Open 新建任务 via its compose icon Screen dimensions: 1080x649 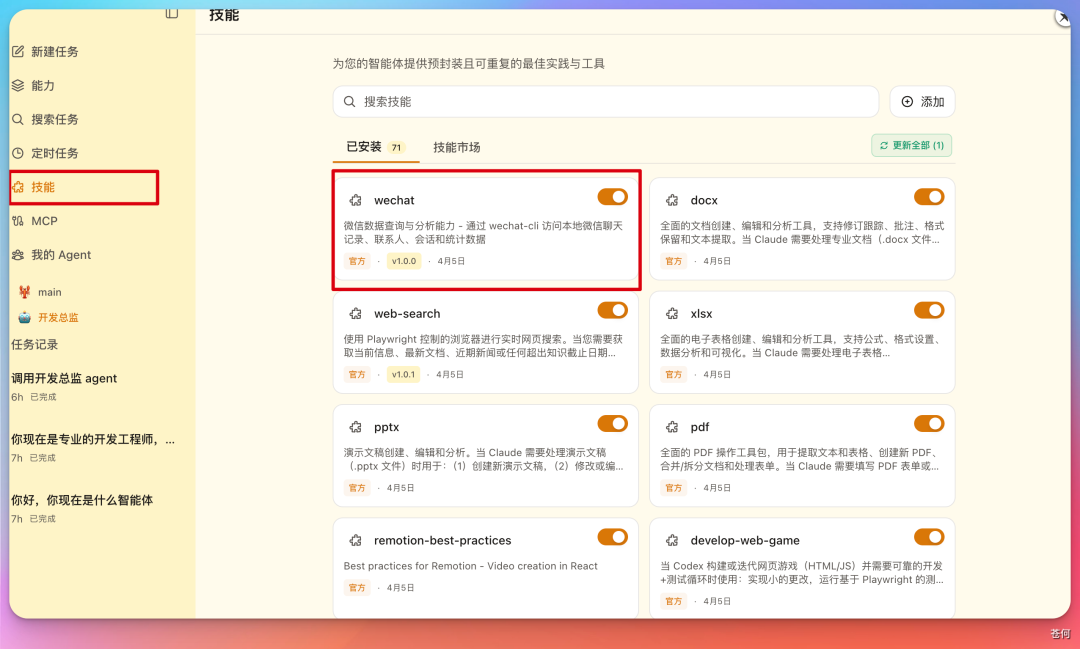click(20, 51)
